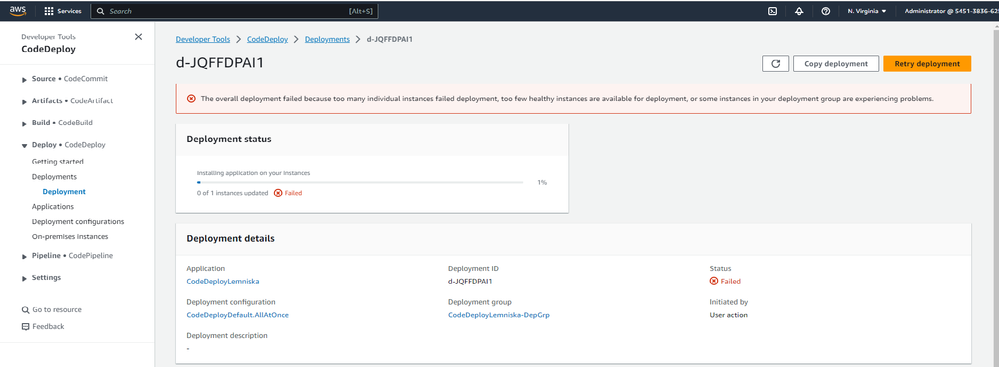
Task: Open the AWS home logo
Action: [17, 11]
